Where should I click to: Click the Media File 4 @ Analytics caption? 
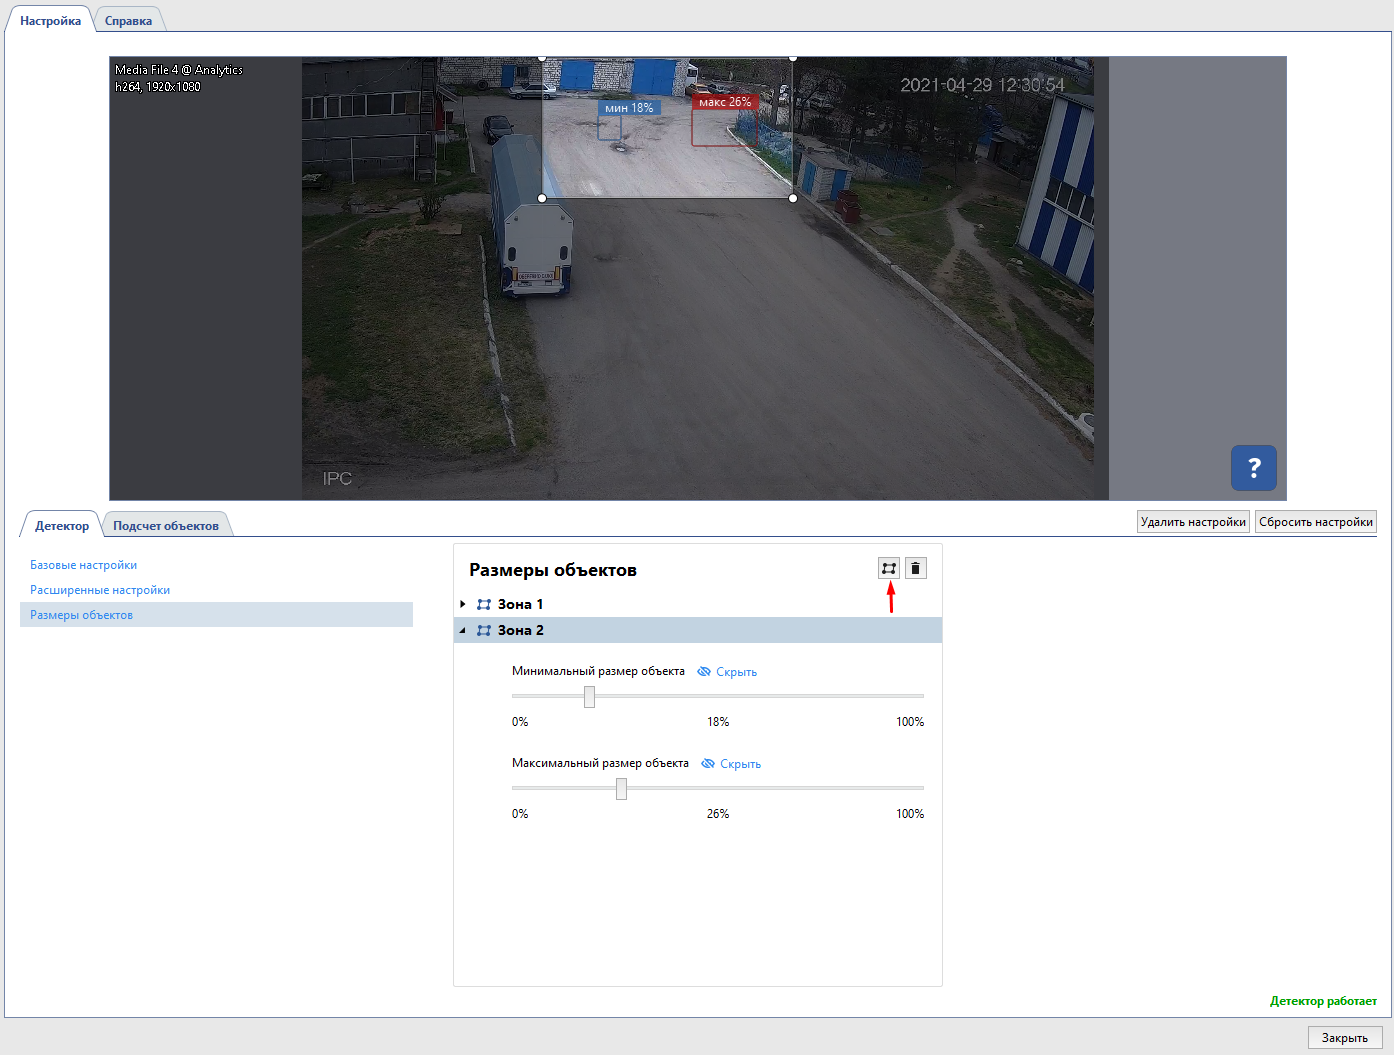[179, 70]
